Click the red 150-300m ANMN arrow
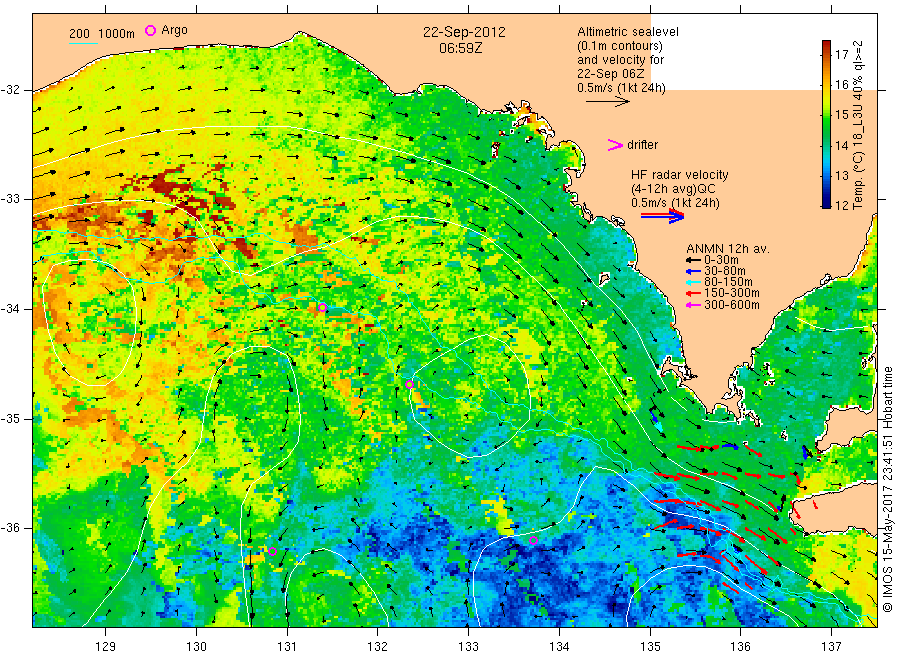Screen dimensions: 900x660 coord(693,293)
